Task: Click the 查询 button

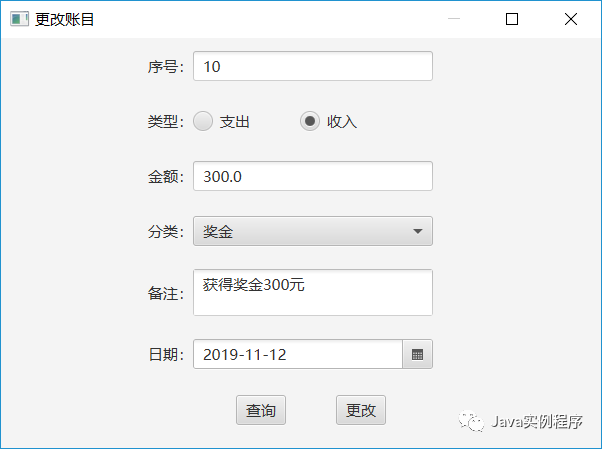Action: 261,410
